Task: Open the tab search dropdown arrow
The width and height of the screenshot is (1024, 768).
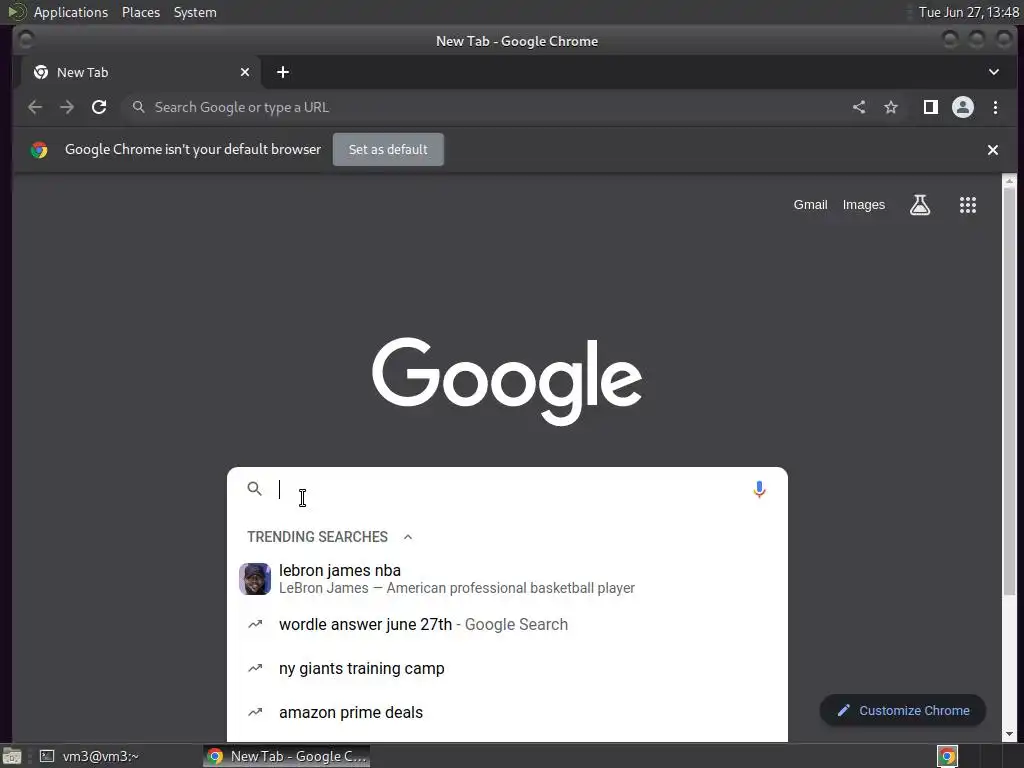Action: coord(993,72)
